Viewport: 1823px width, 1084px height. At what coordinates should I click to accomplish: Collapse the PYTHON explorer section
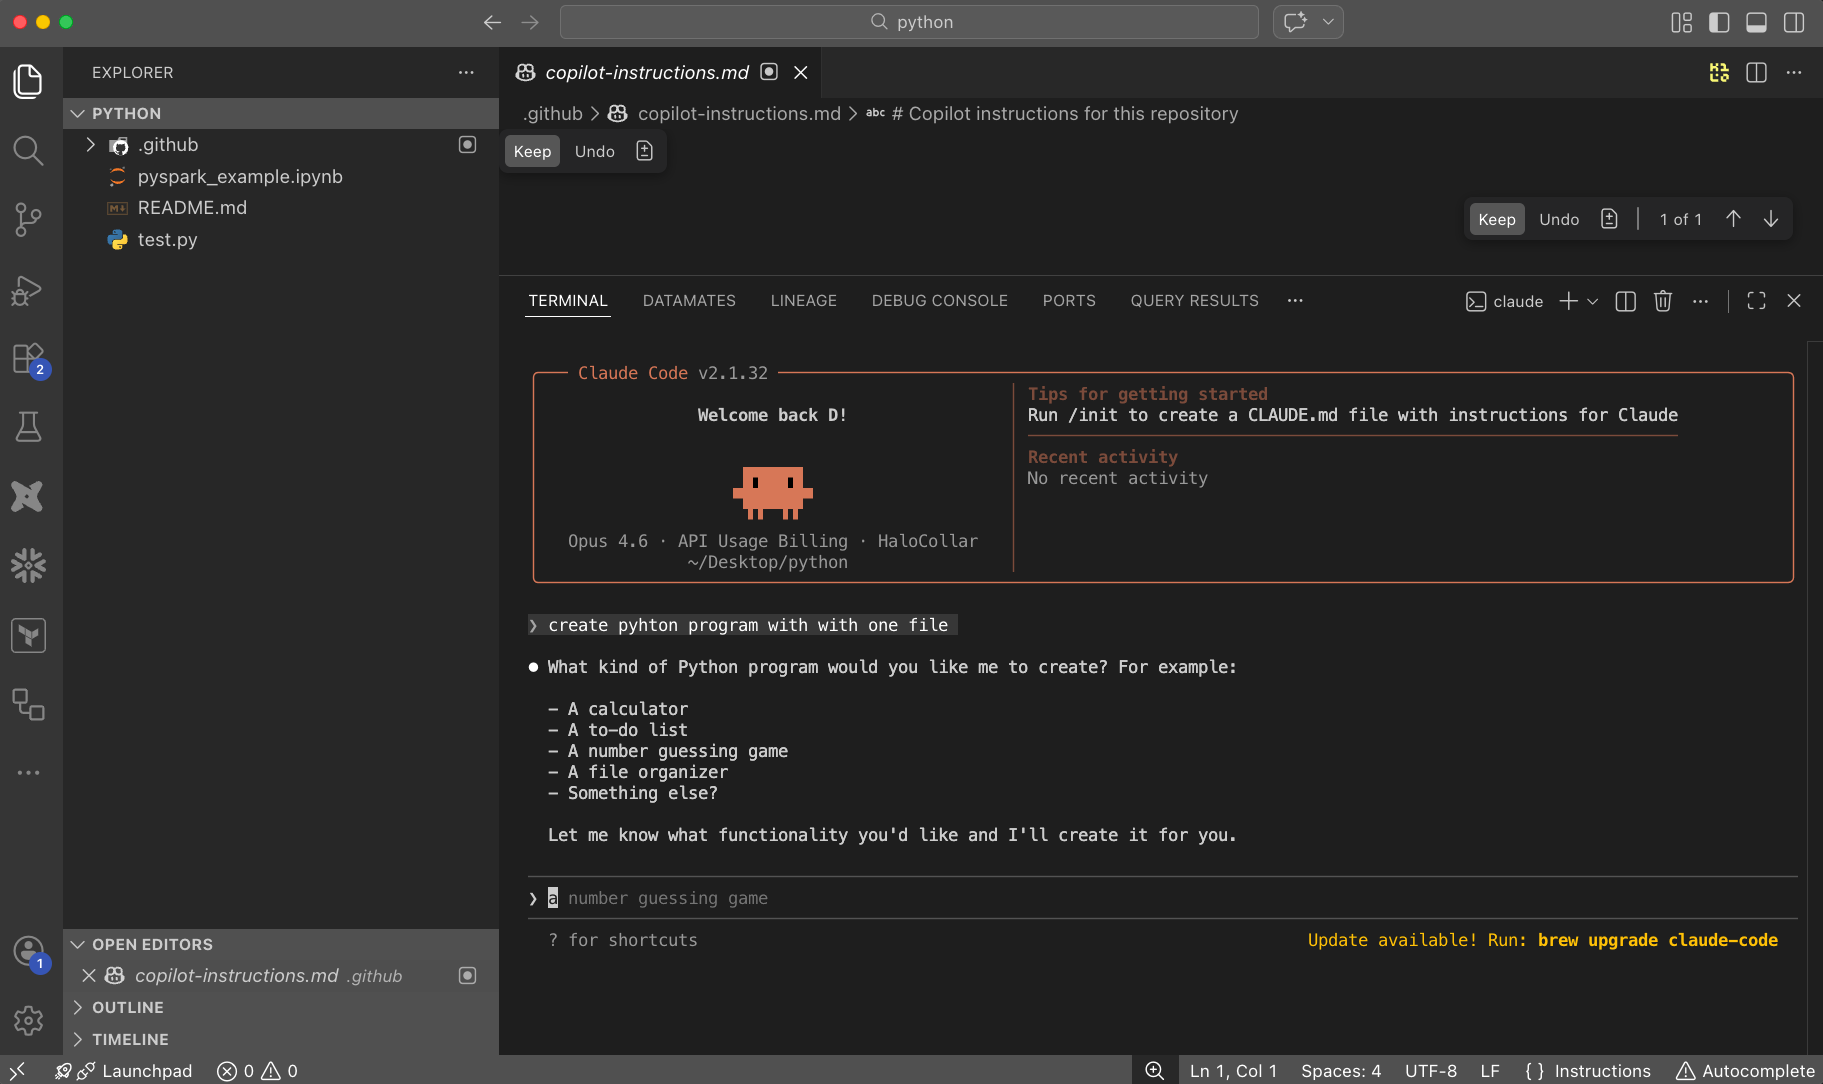[78, 113]
